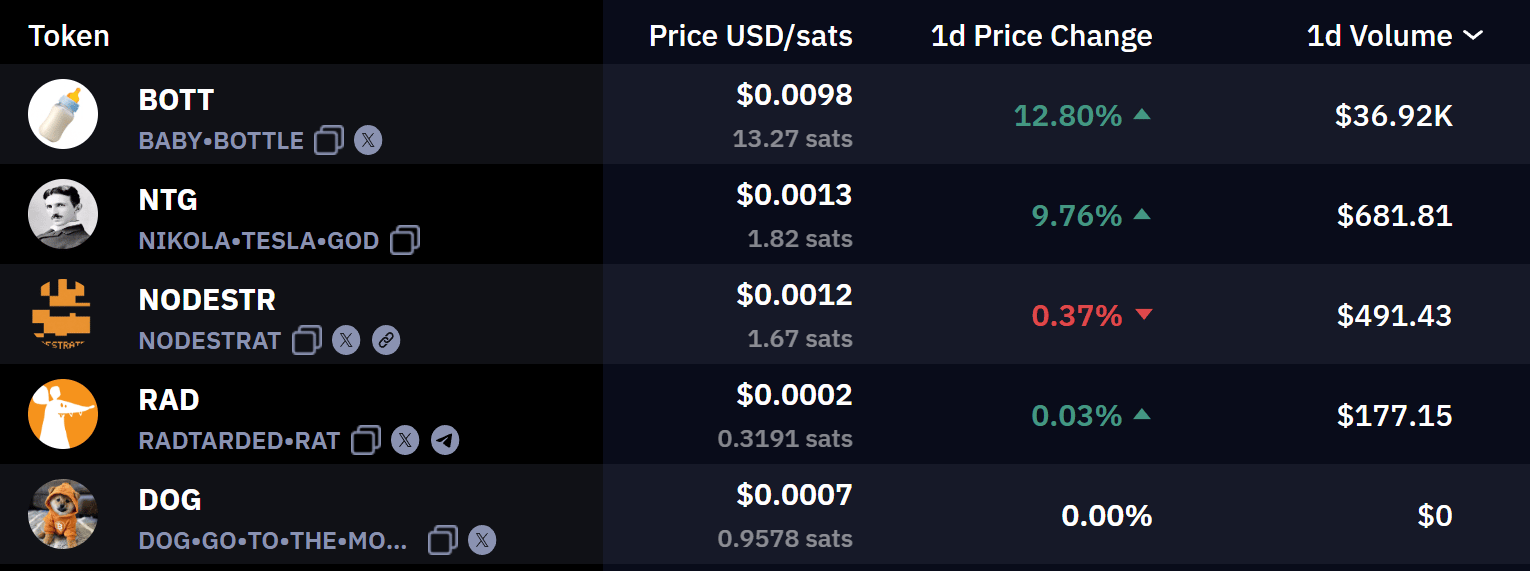The width and height of the screenshot is (1530, 571).
Task: Sort by 1d Volume chevron
Action: pyautogui.click(x=1473, y=36)
